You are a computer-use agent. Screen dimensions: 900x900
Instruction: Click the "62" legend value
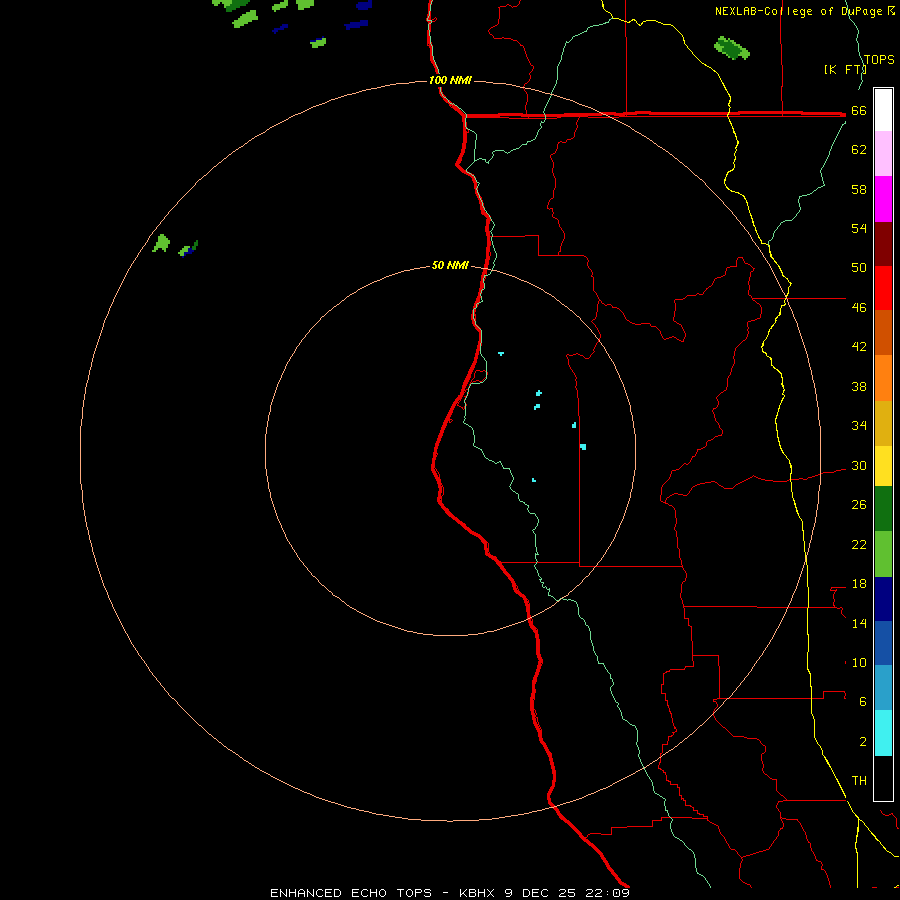(x=859, y=150)
